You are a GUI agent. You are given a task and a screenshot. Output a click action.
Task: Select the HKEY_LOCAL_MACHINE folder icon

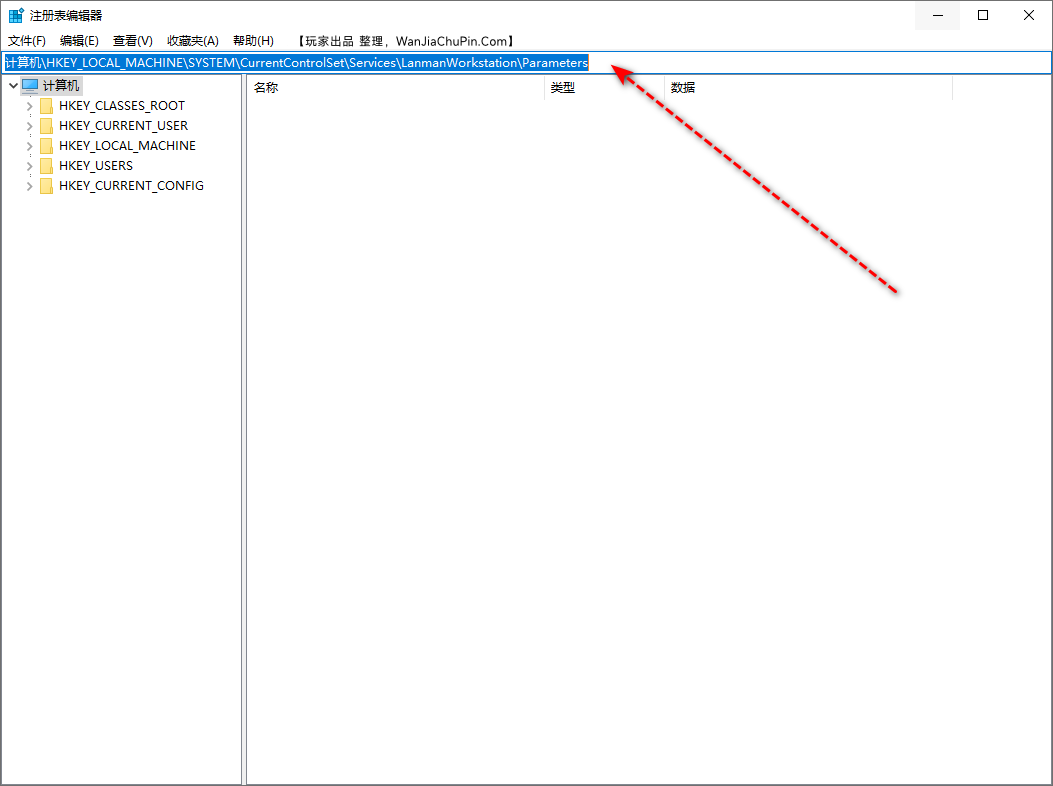point(46,145)
